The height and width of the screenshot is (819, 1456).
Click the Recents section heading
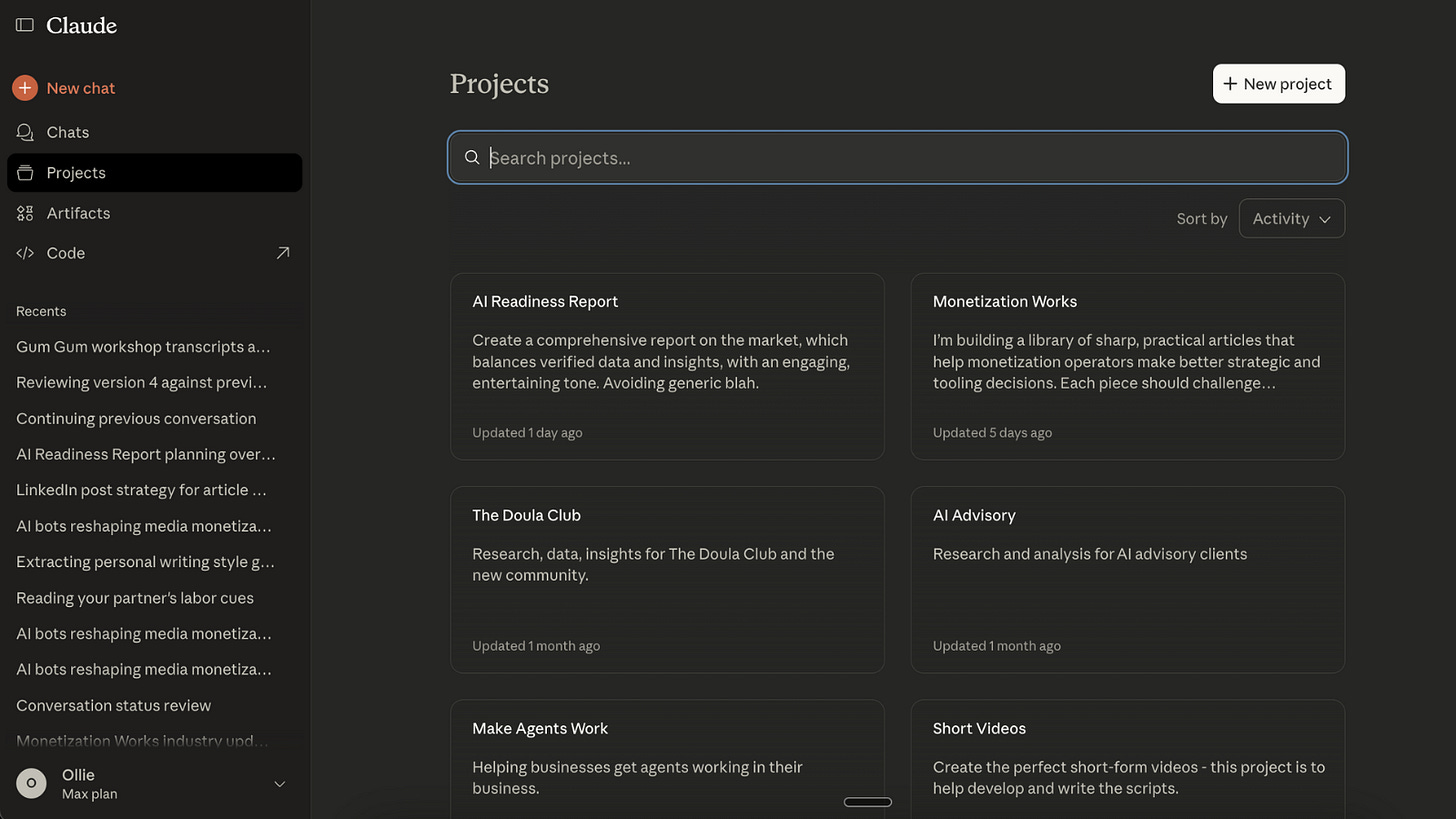(x=41, y=311)
